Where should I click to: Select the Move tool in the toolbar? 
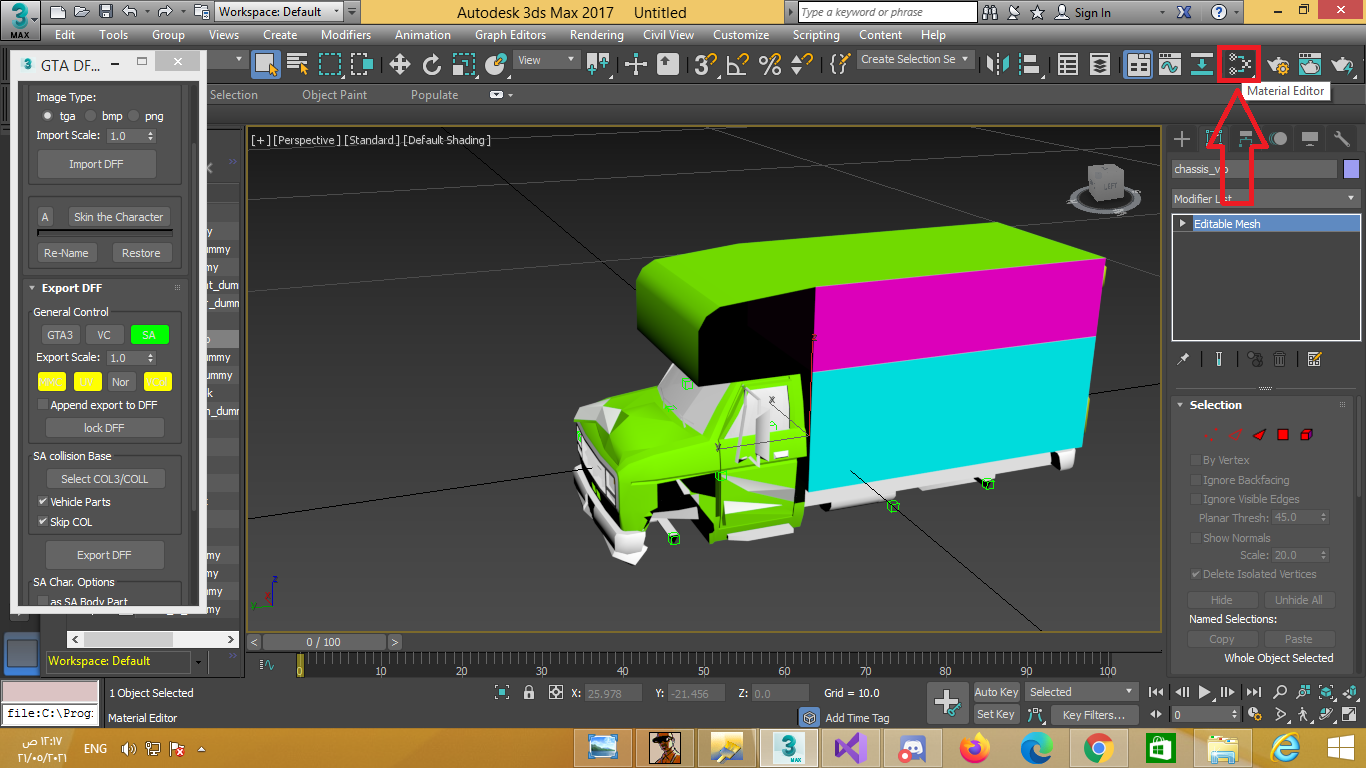pyautogui.click(x=400, y=64)
